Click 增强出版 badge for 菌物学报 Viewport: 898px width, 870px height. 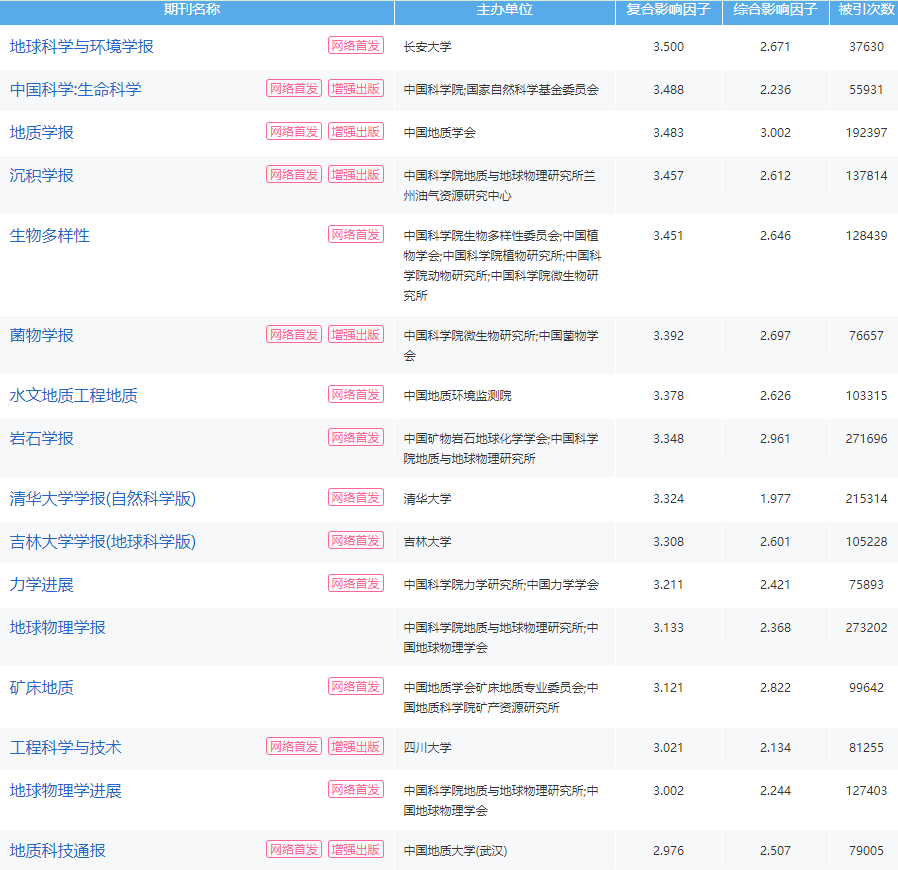tap(356, 334)
